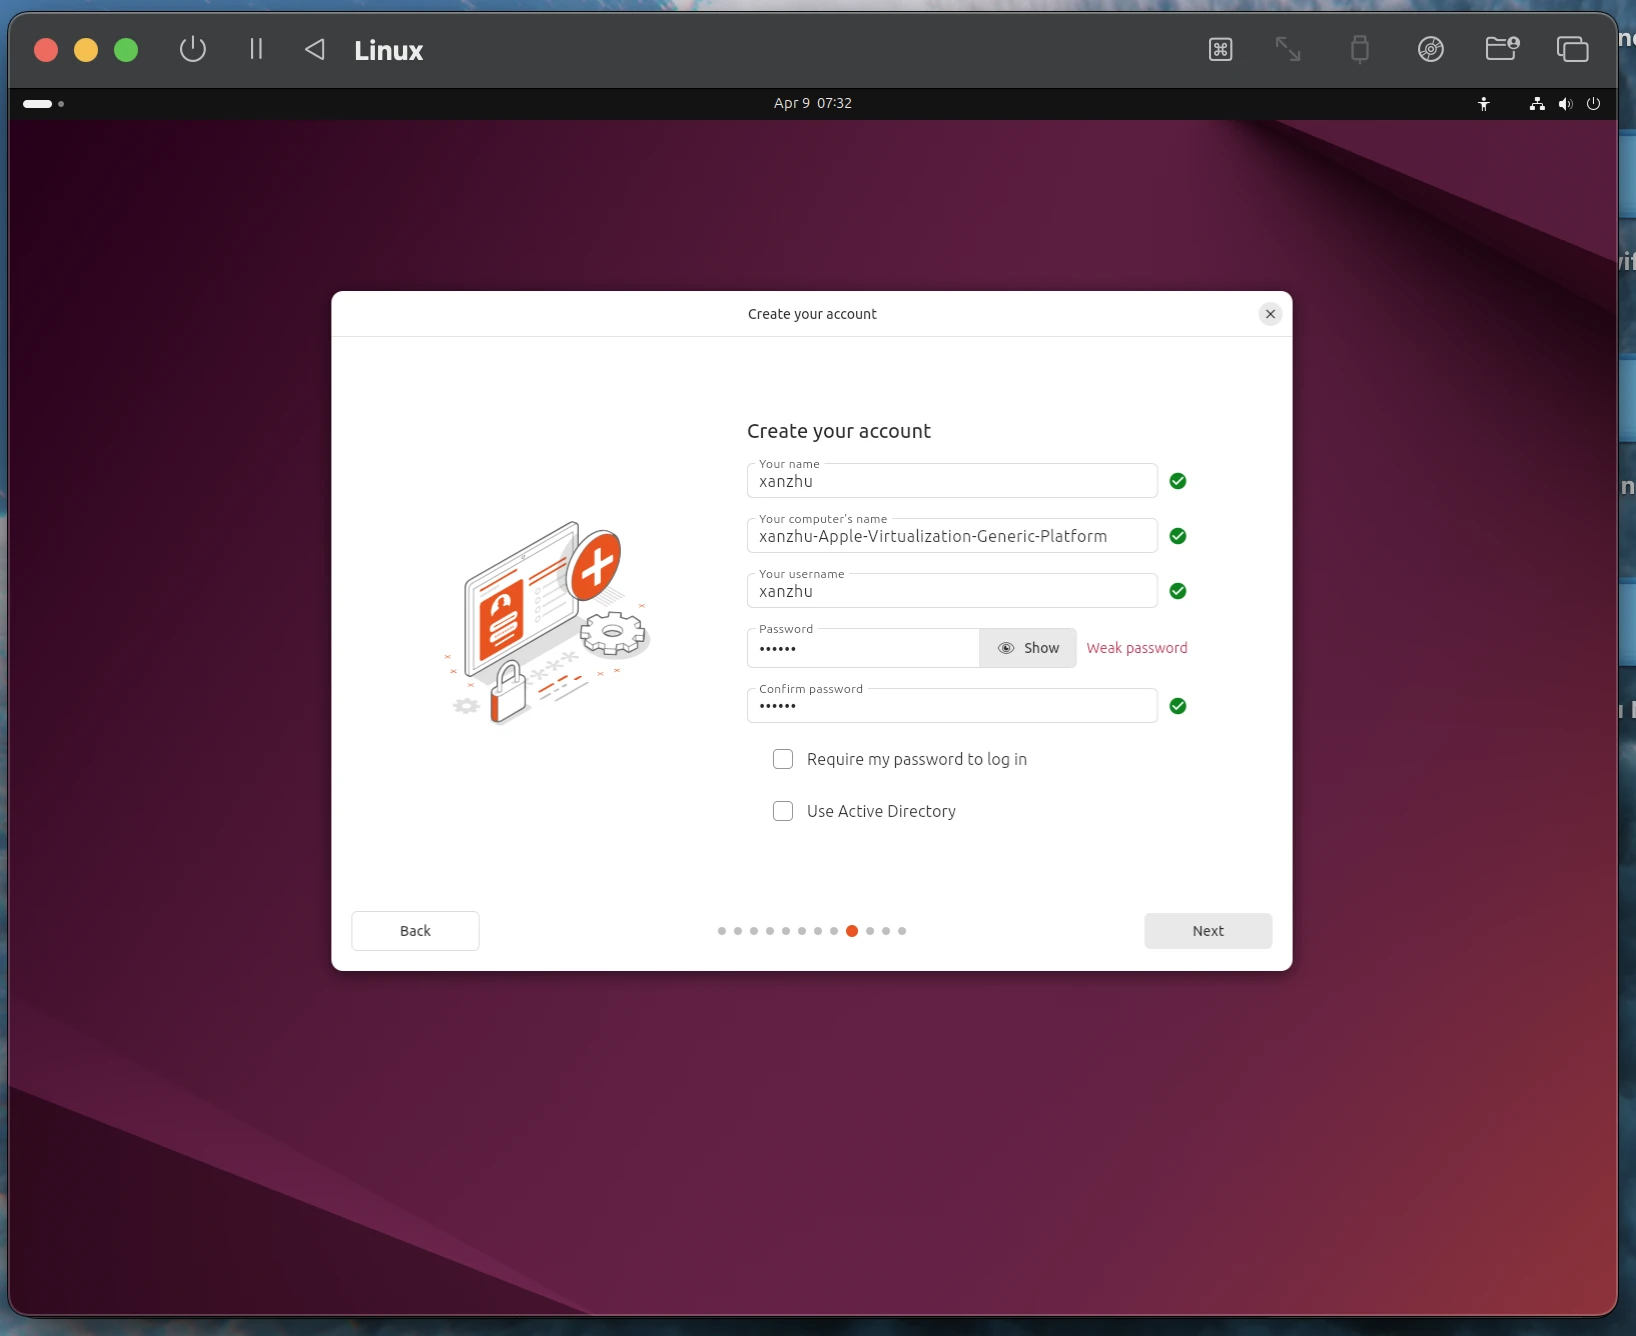Click the green checkmark beside Your name
The height and width of the screenshot is (1336, 1636).
coord(1178,481)
